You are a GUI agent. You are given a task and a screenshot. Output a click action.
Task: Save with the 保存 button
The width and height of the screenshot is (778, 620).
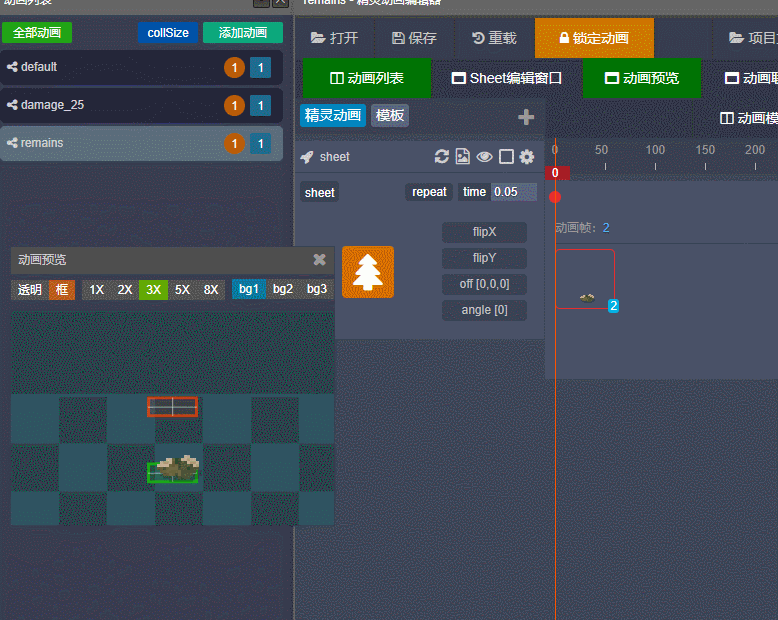414,38
